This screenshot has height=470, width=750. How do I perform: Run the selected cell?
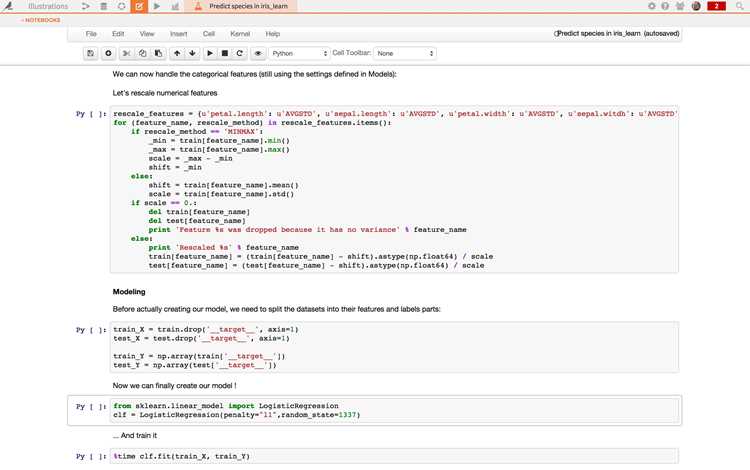click(x=210, y=53)
